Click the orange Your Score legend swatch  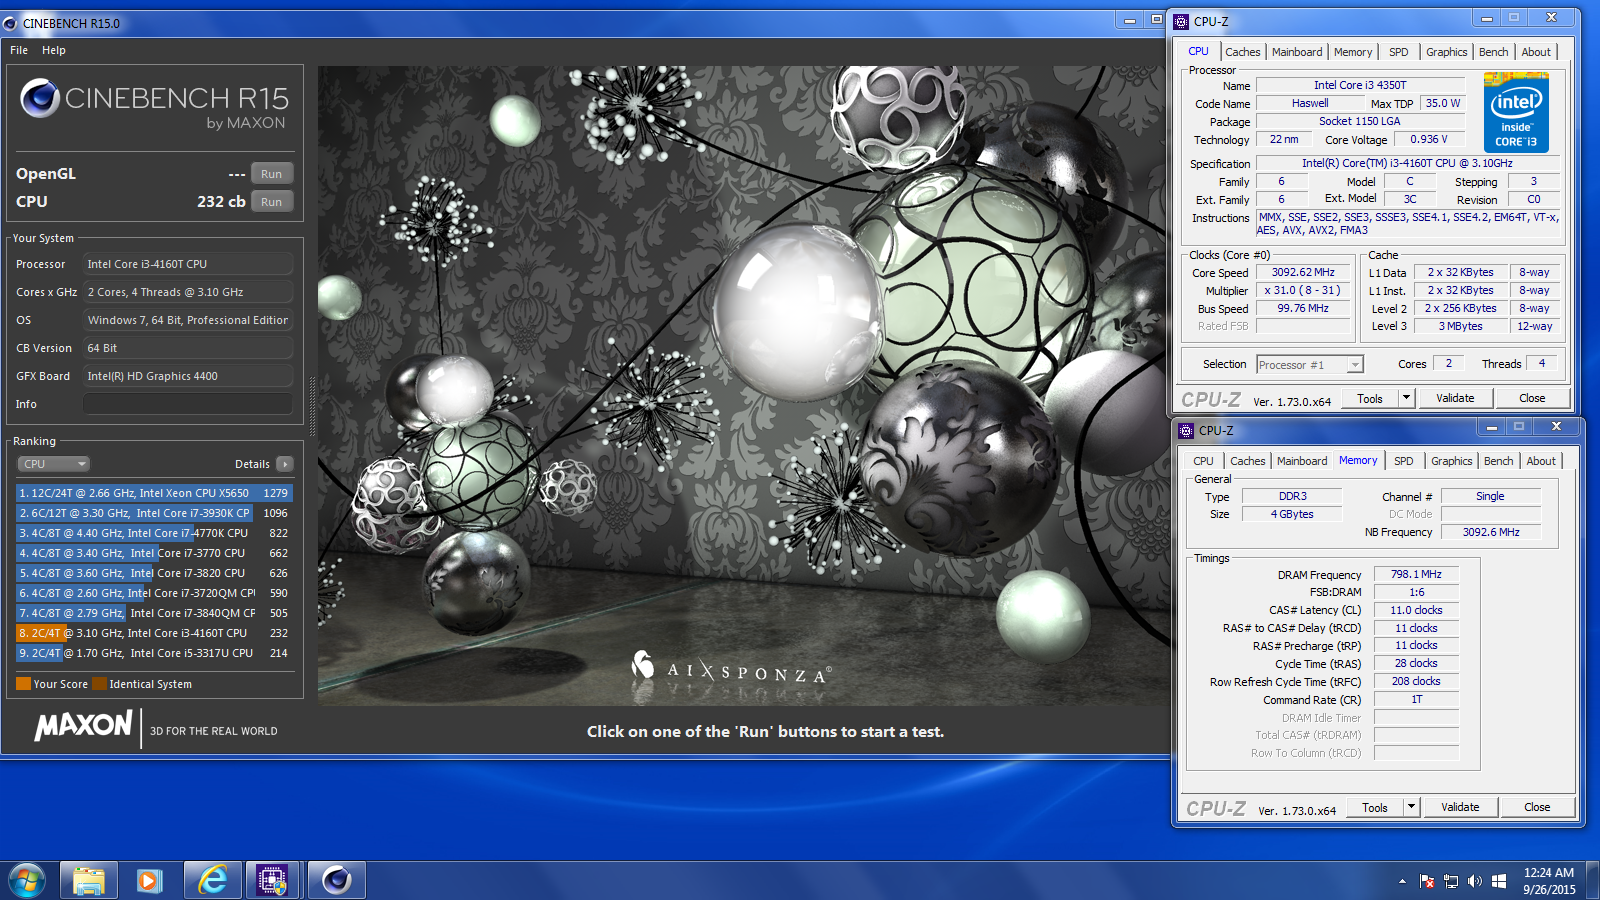point(23,684)
